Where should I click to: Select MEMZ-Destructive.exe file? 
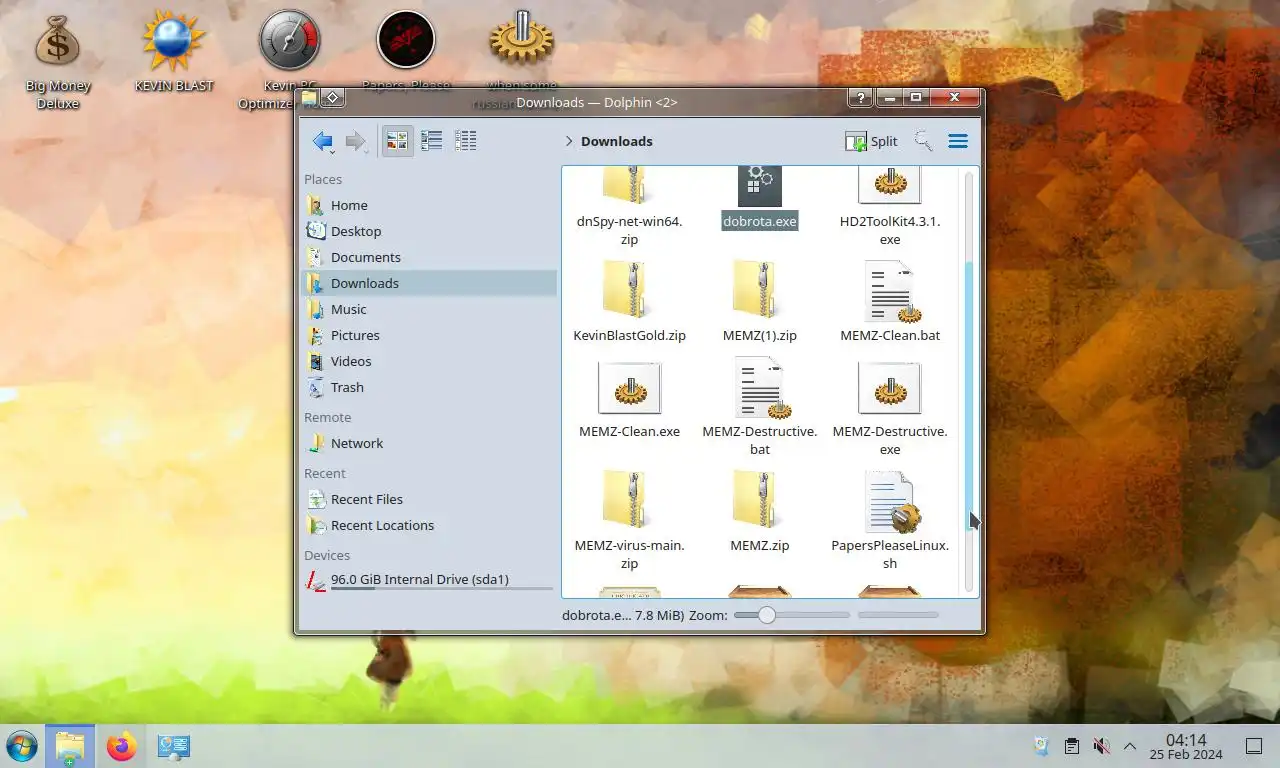point(890,408)
